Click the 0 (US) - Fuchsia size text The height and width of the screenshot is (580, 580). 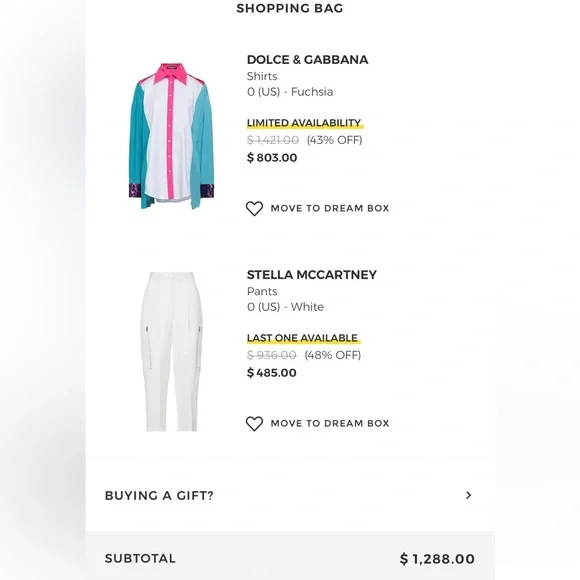(x=290, y=92)
